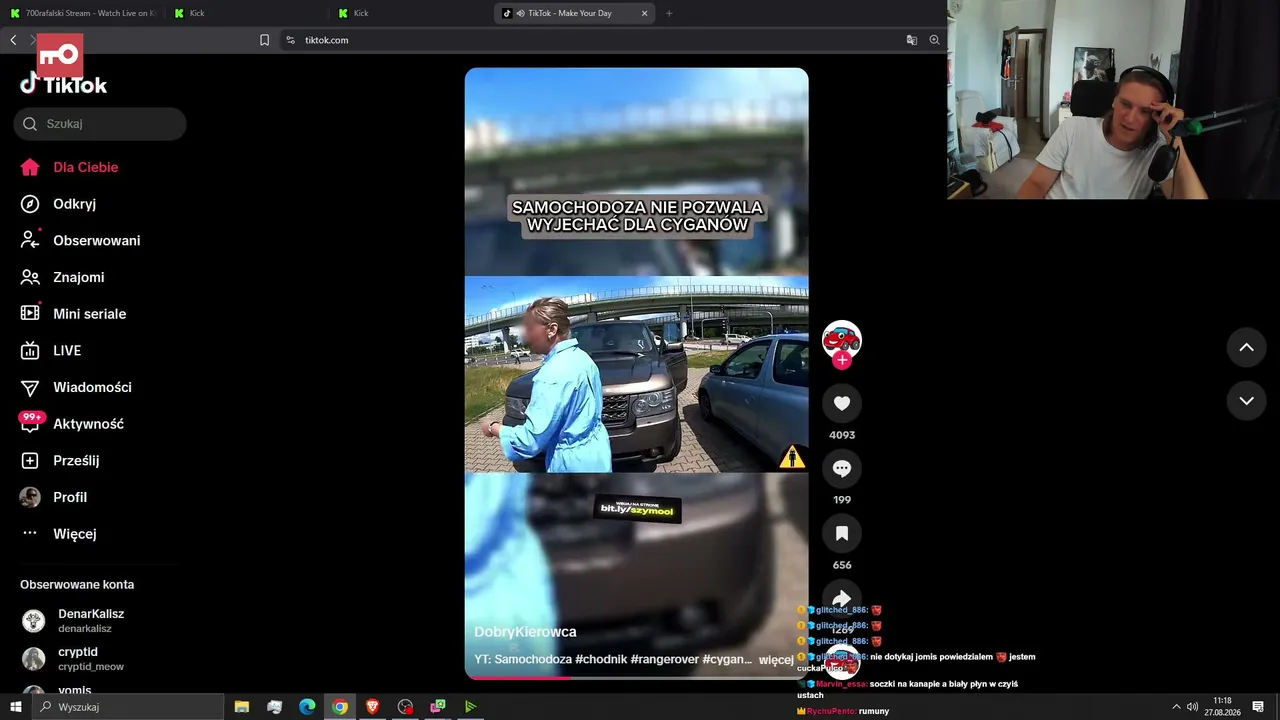Open Mini seriale section
This screenshot has width=1280, height=720.
[x=73, y=314]
